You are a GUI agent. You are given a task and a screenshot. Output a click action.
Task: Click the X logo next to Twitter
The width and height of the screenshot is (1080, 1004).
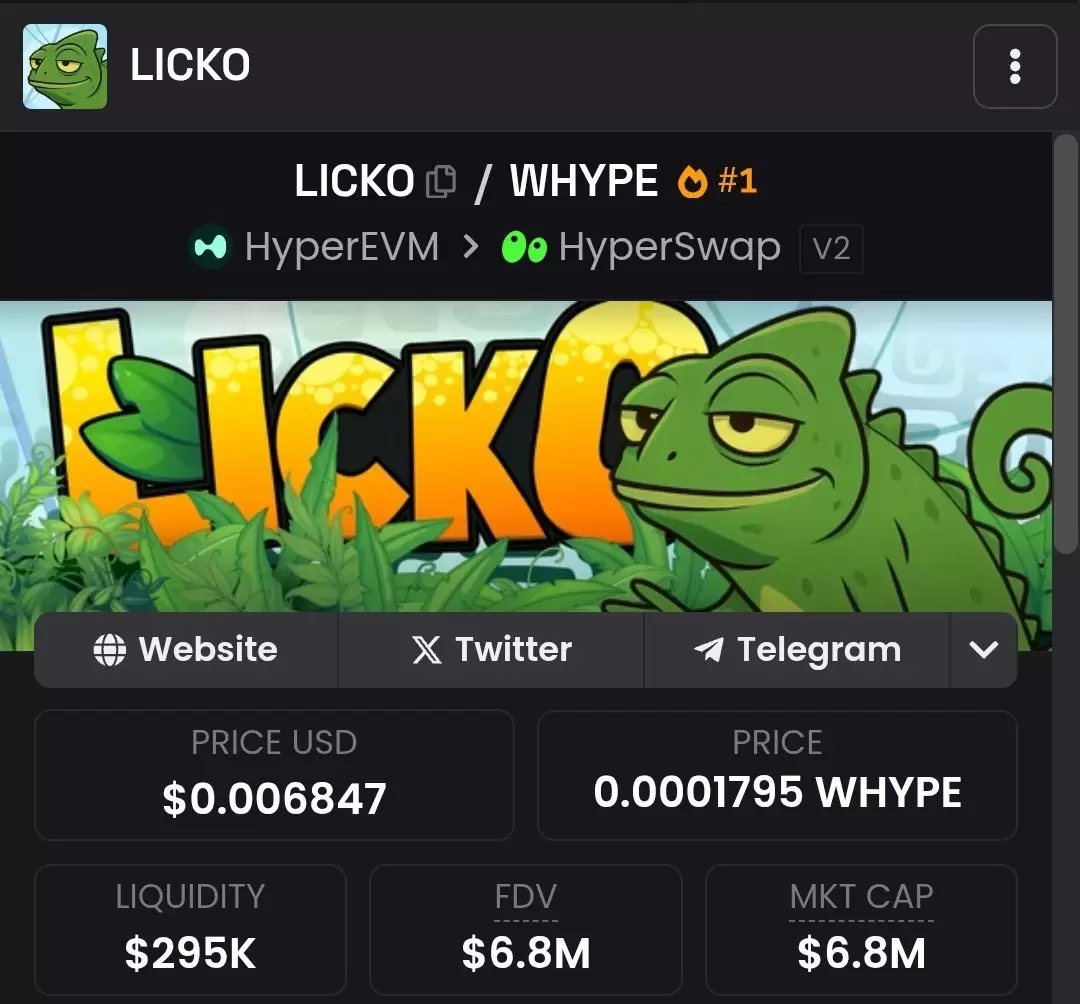pos(427,649)
